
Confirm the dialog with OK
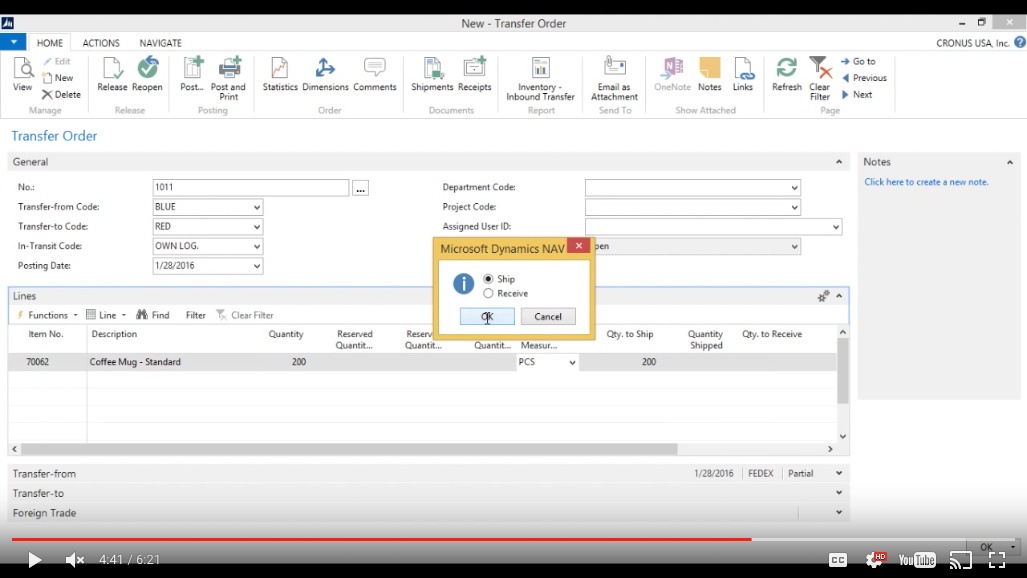(x=487, y=317)
